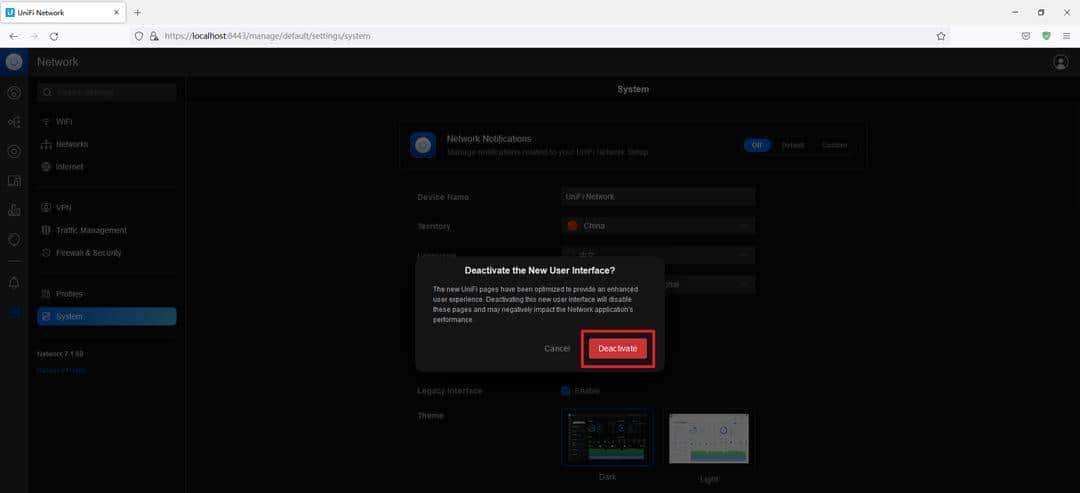Set Network Notifications to Default

(793, 145)
